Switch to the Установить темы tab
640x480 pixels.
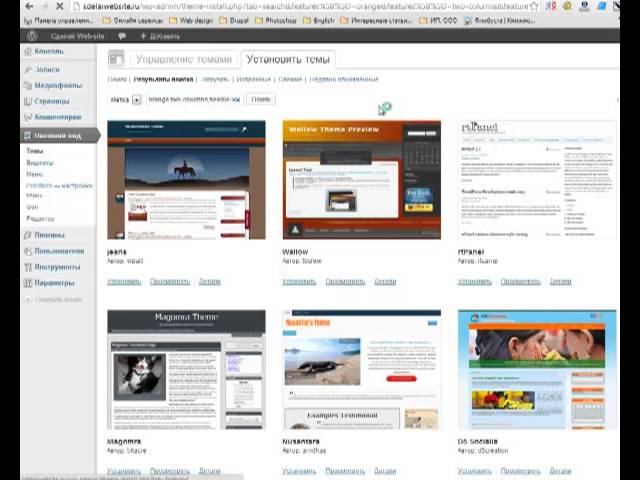288,59
